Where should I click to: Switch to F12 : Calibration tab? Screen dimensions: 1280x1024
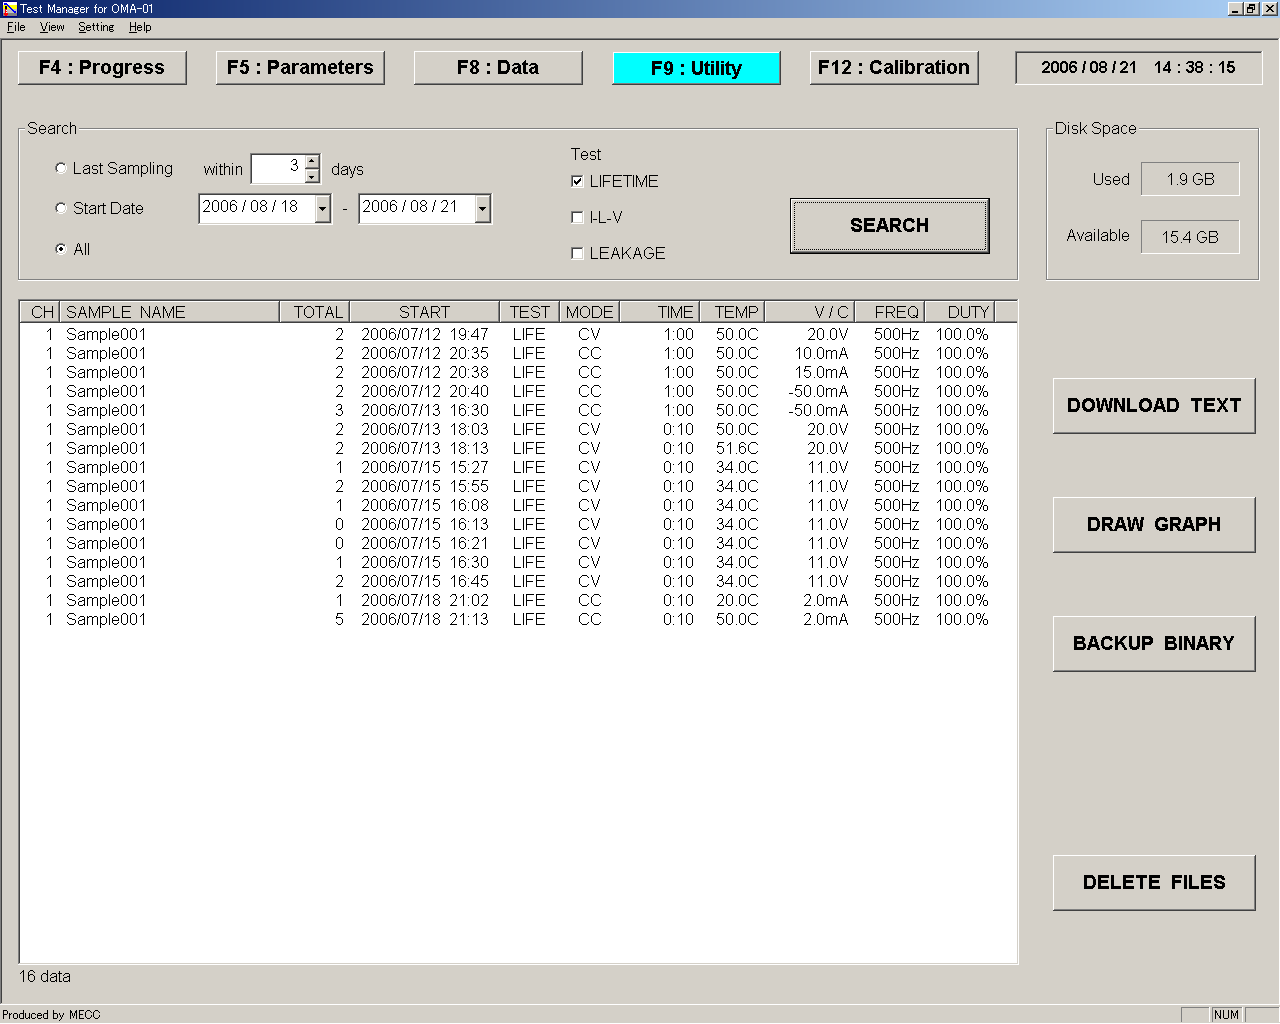point(894,68)
